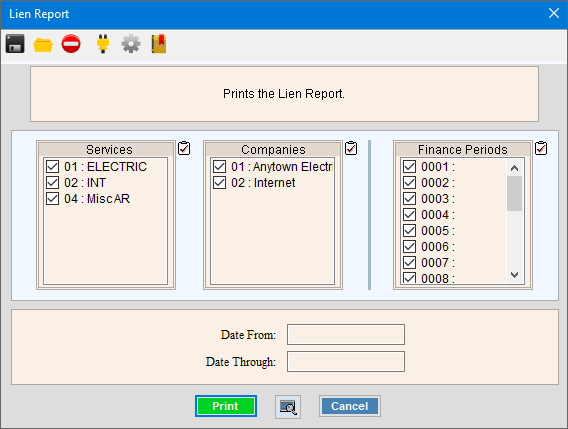Open the yellow folder icon
The width and height of the screenshot is (568, 429).
(43, 45)
